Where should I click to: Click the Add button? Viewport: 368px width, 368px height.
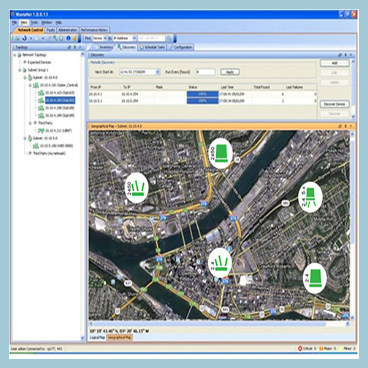[334, 63]
